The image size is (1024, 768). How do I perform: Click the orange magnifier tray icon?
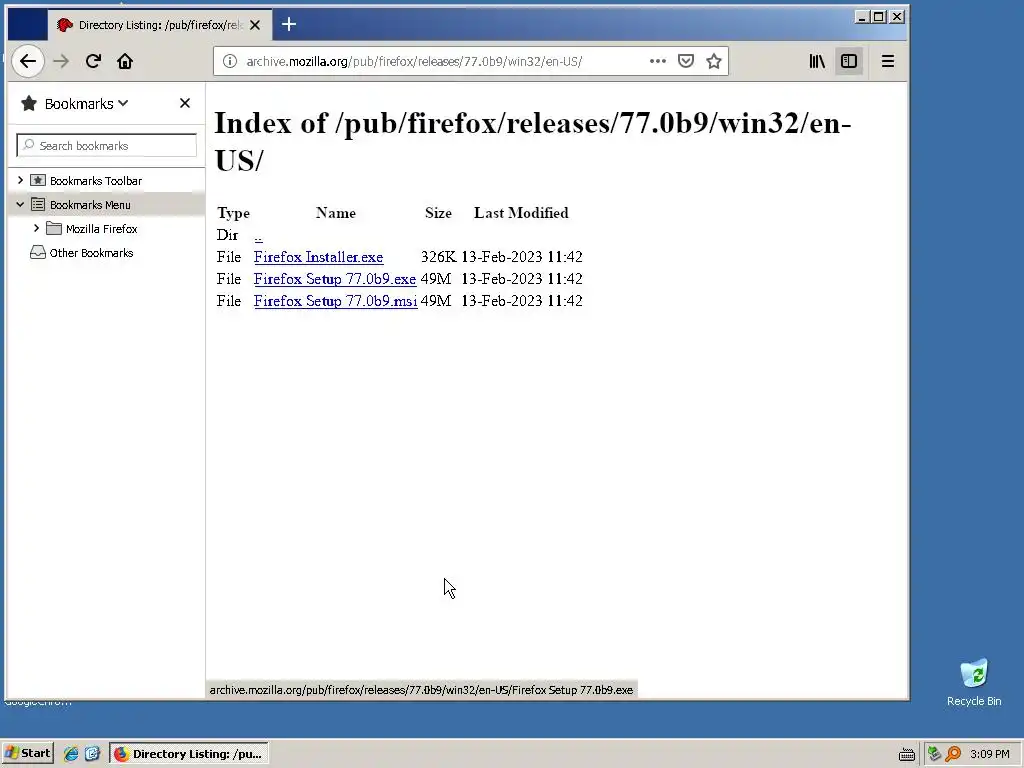[x=953, y=754]
